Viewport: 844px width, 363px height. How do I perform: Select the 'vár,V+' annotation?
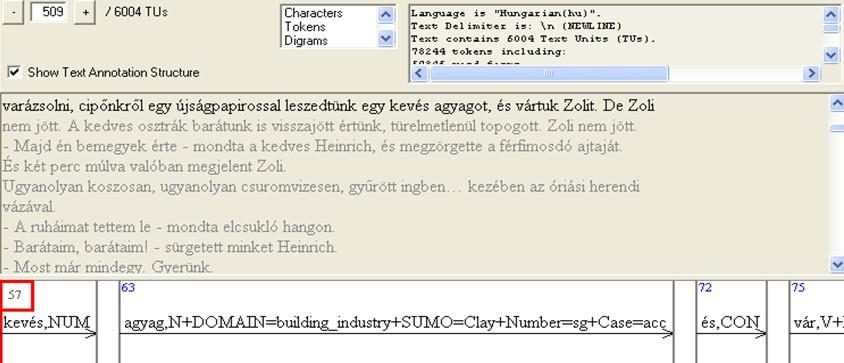818,323
